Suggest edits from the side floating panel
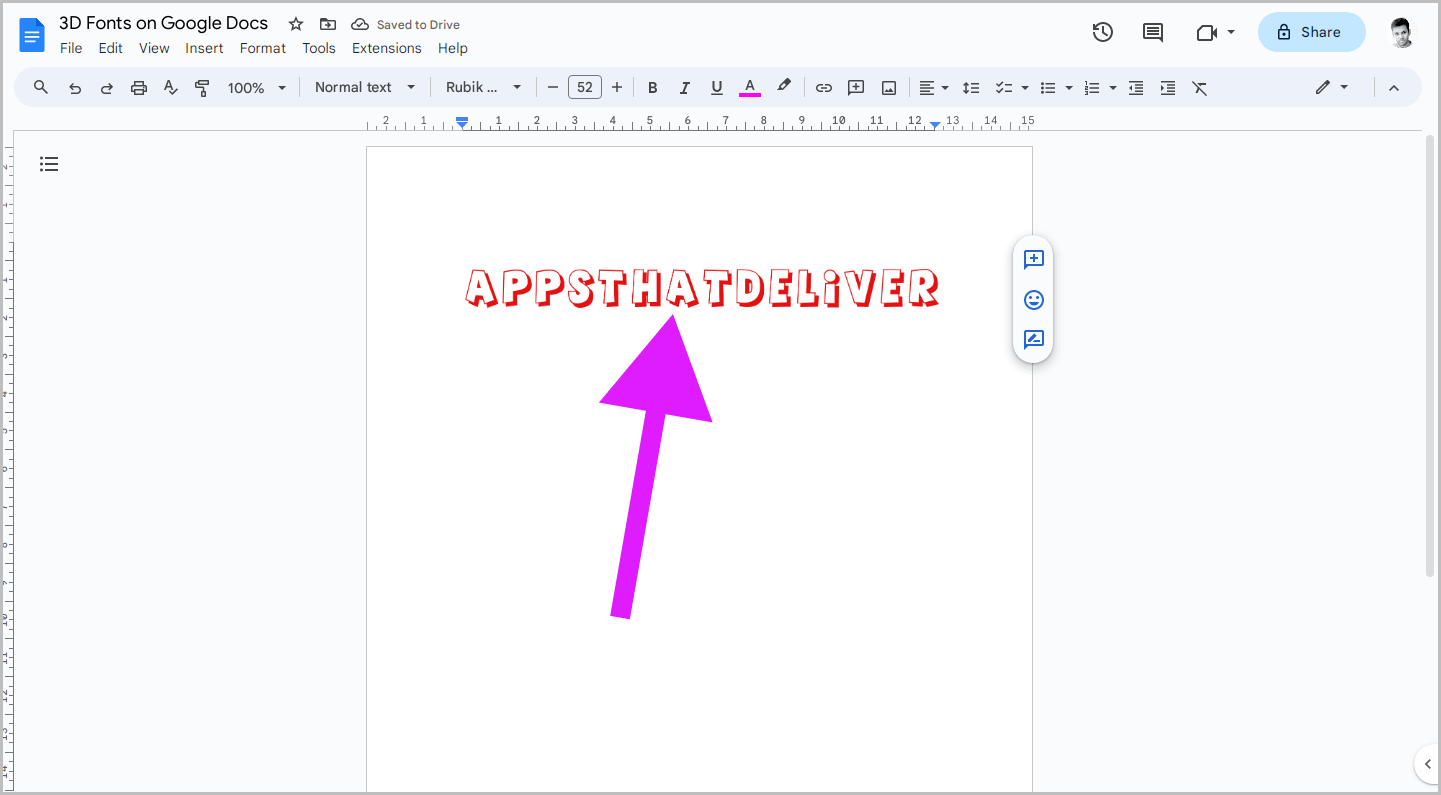Screen dimensions: 1441x795 point(1034,339)
